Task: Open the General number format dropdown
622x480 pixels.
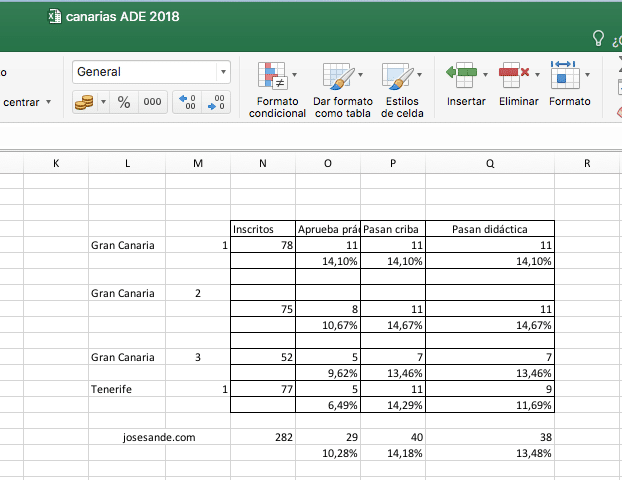Action: coord(223,72)
